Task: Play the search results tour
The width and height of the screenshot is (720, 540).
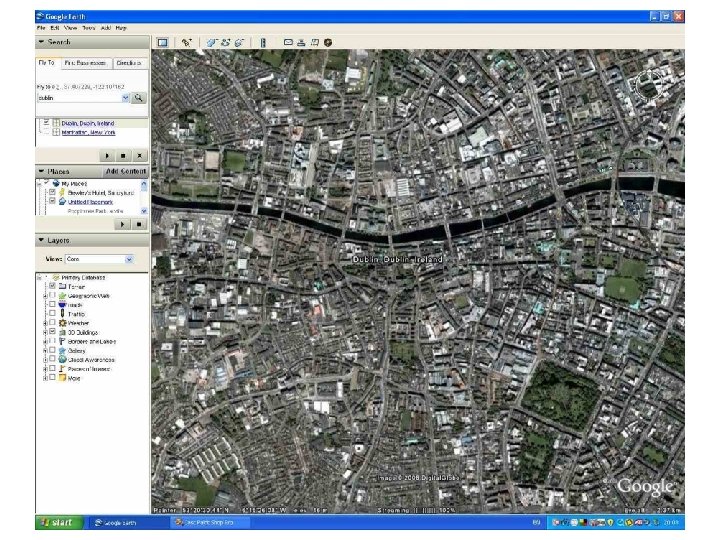Action: point(107,156)
